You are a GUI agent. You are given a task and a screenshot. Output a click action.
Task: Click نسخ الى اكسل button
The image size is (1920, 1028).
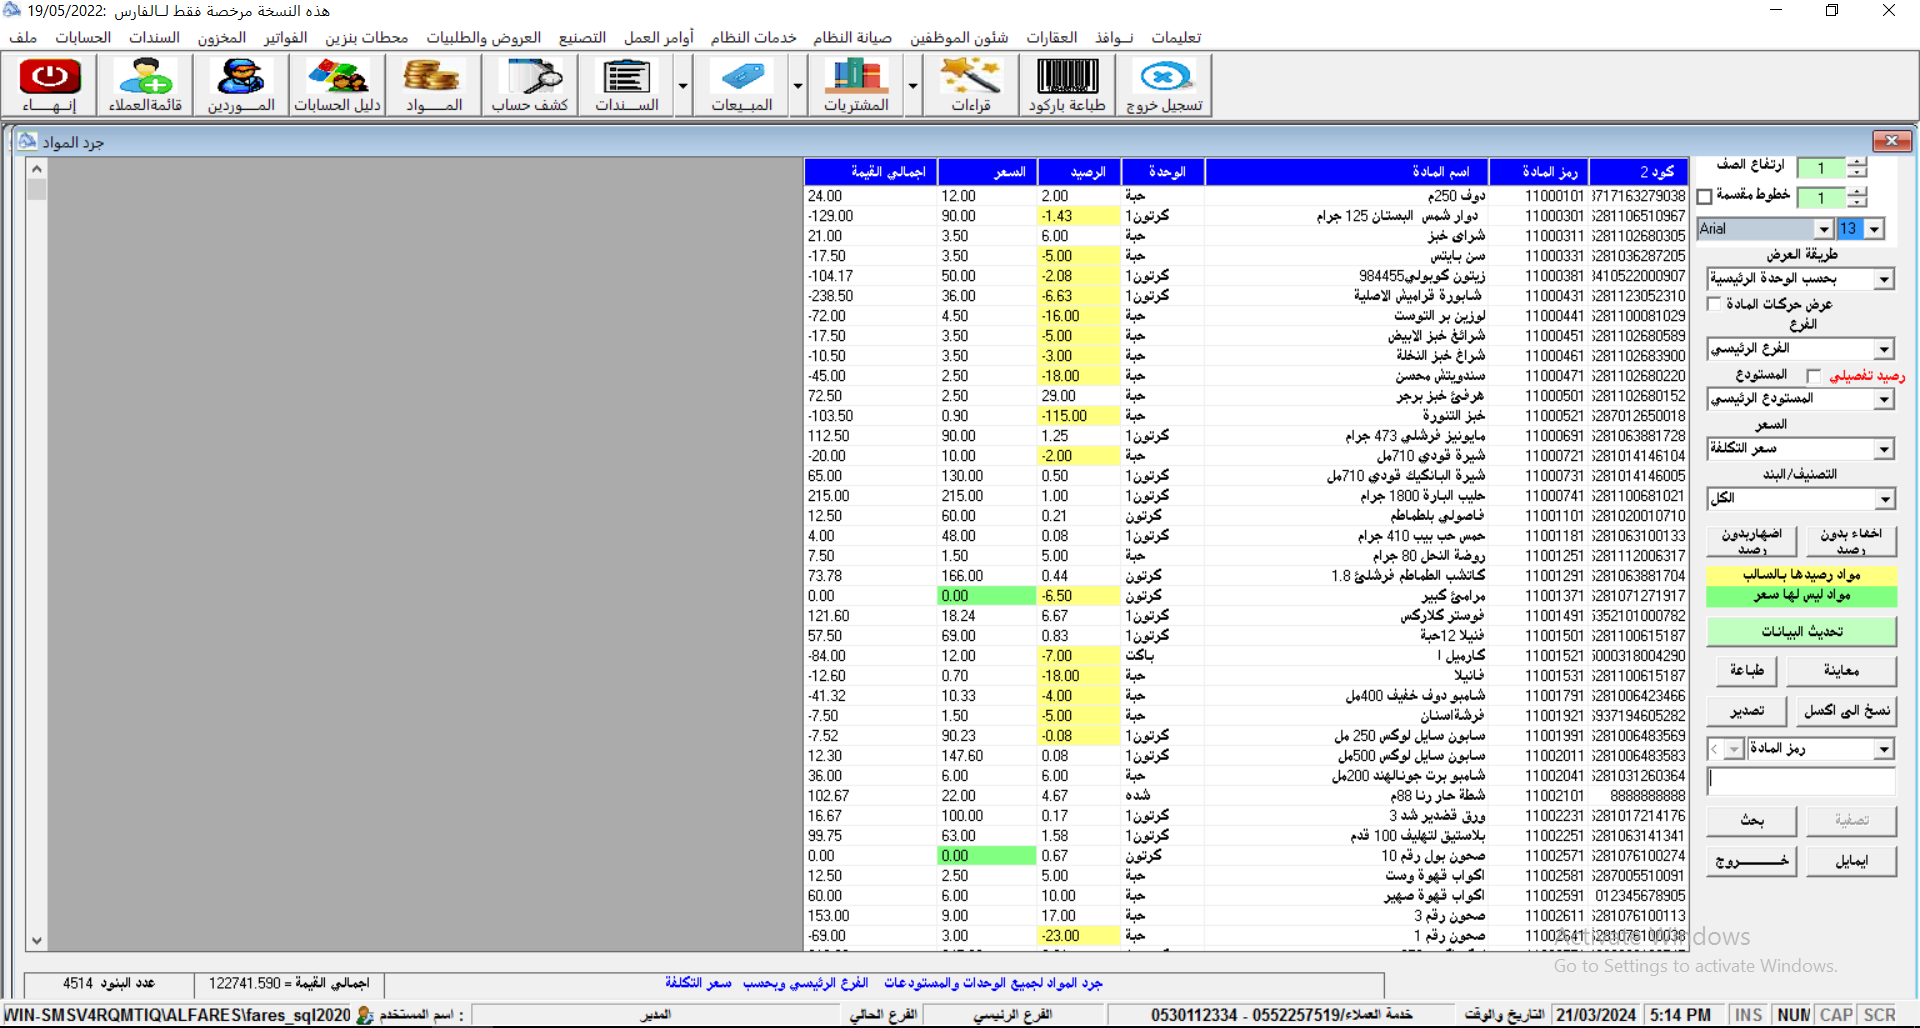(x=1846, y=710)
